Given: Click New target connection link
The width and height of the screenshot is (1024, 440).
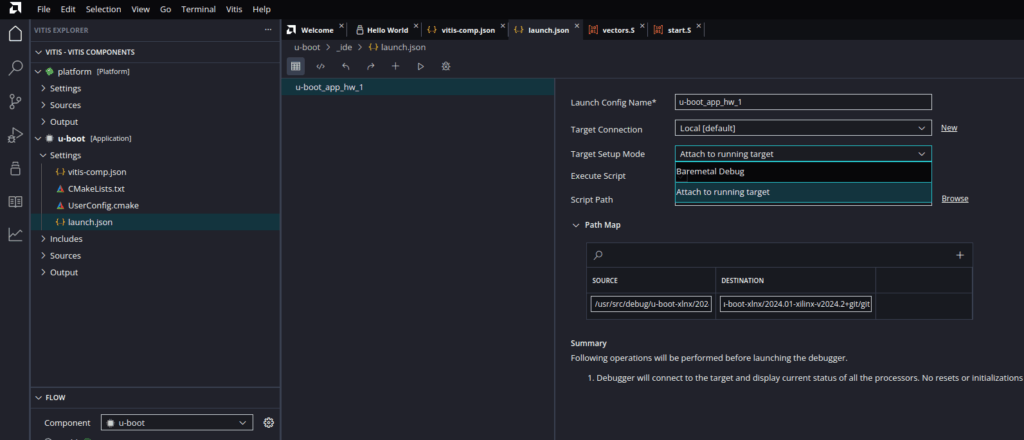Looking at the screenshot, I should (x=949, y=128).
